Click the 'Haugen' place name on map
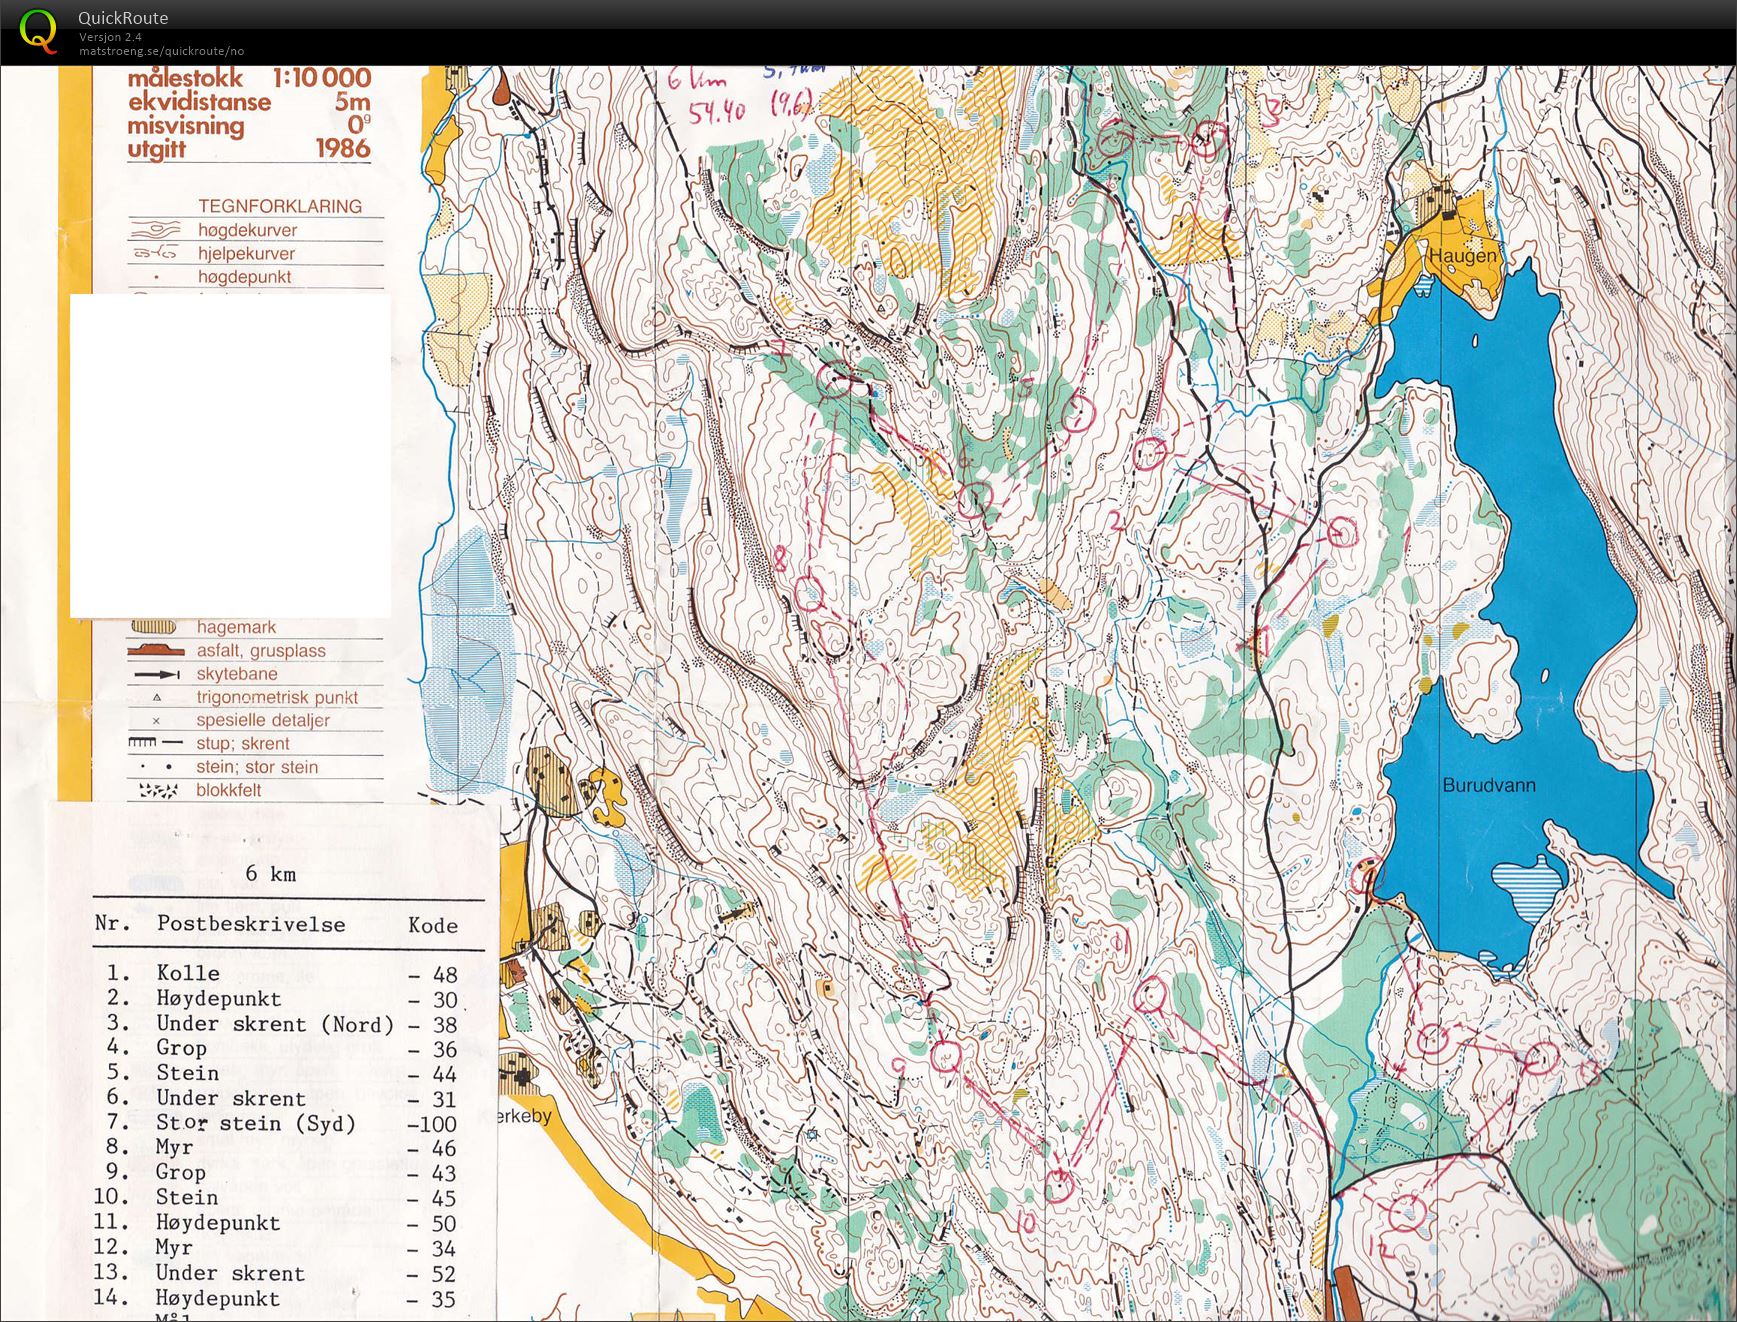The image size is (1737, 1322). pyautogui.click(x=1463, y=255)
